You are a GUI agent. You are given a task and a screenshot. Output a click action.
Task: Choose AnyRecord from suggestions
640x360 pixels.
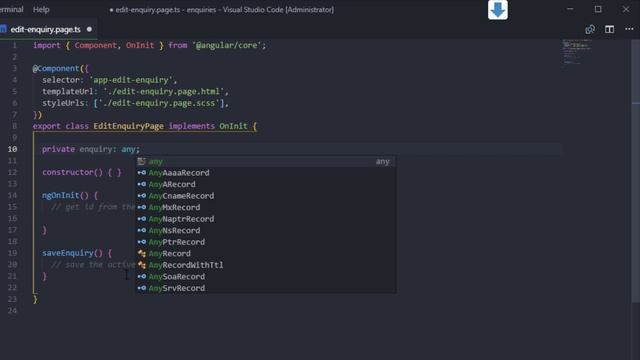(x=266, y=253)
